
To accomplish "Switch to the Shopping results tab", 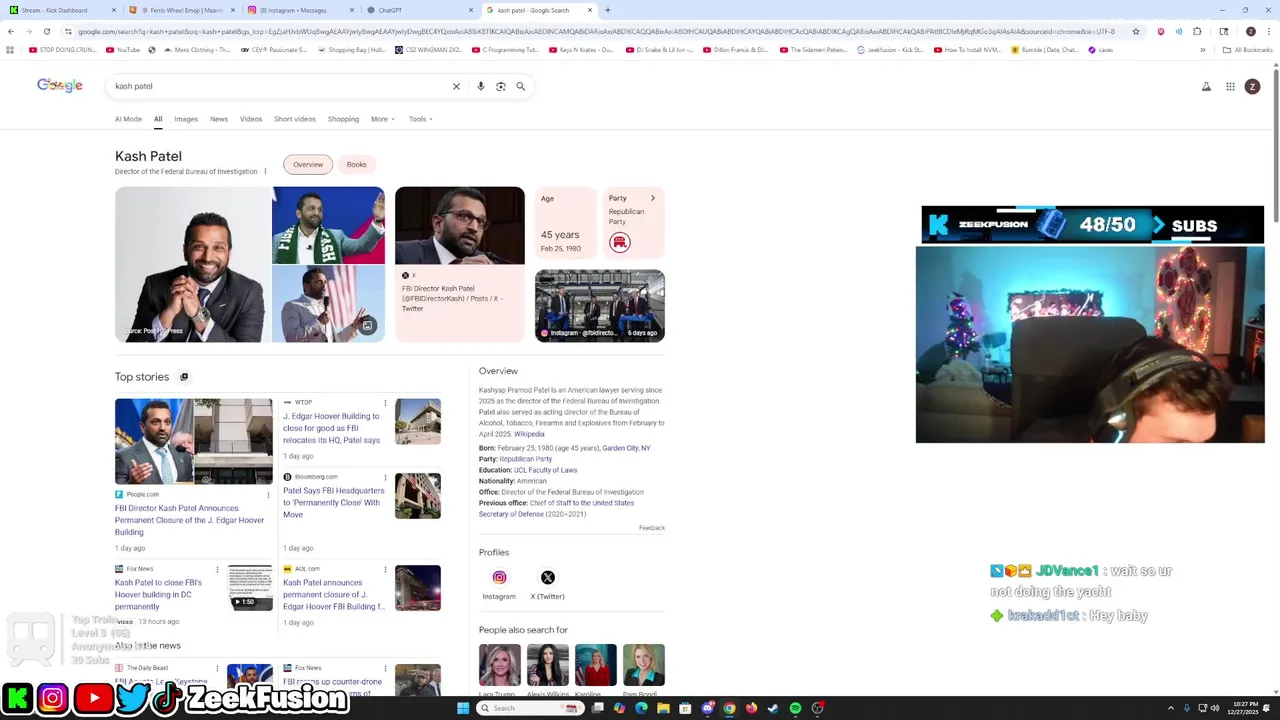I will (x=343, y=119).
